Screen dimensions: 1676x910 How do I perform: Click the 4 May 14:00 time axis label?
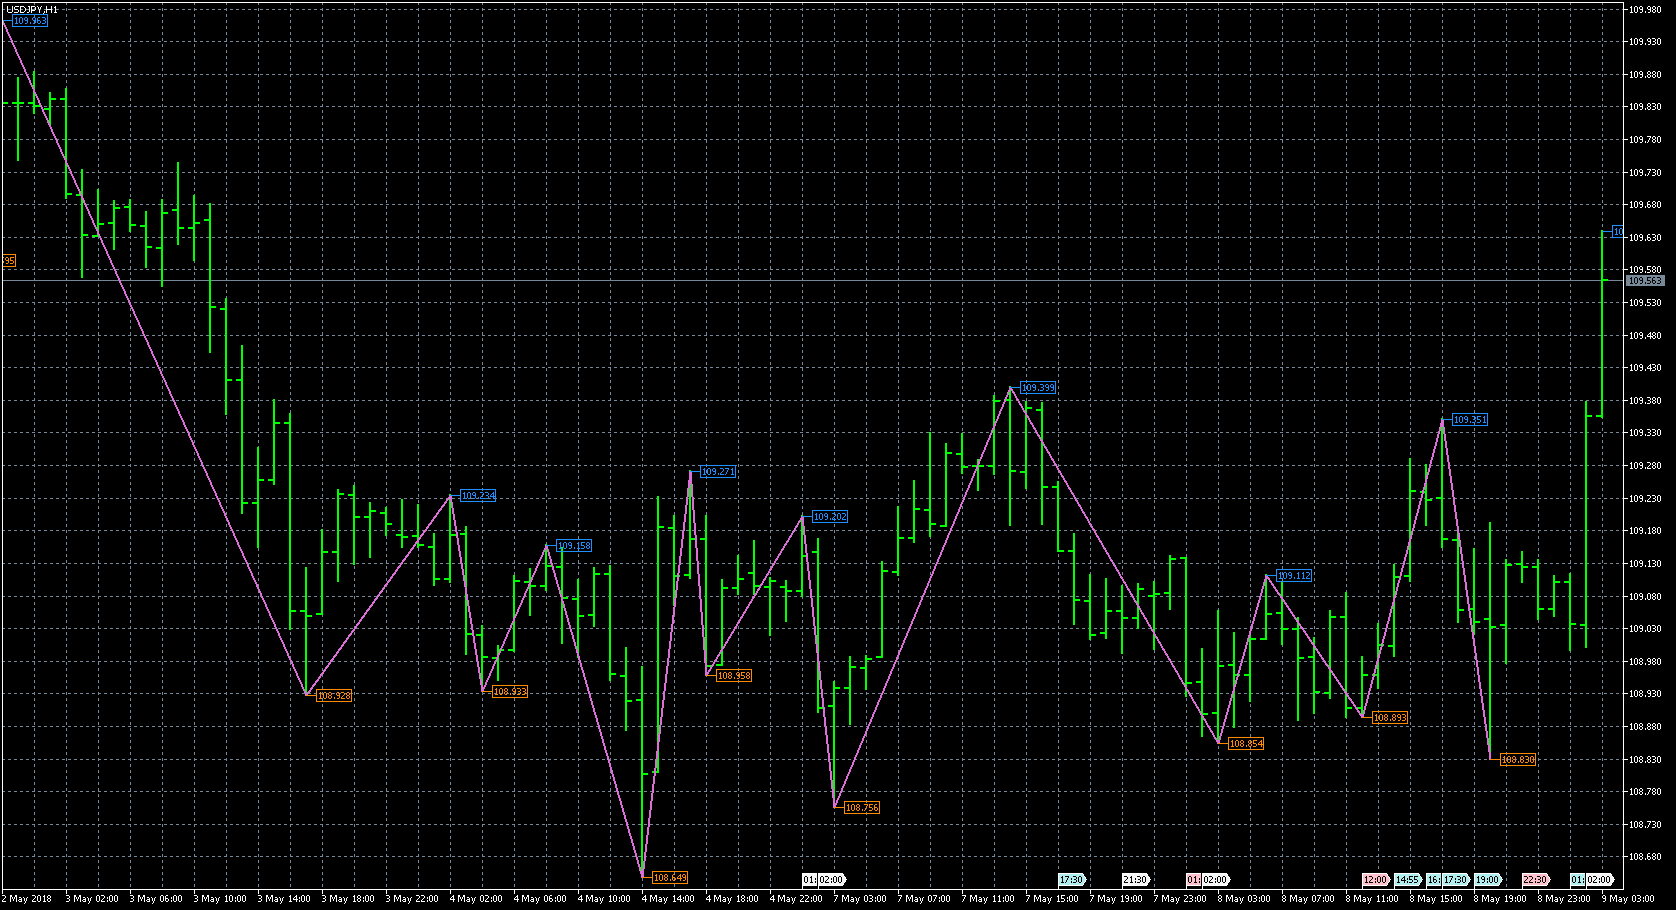click(668, 899)
